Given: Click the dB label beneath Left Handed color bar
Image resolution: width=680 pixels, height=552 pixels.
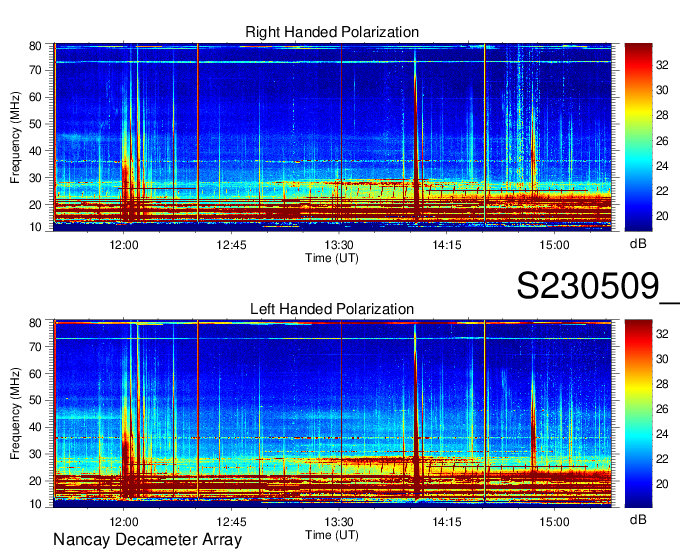Looking at the screenshot, I should (x=638, y=519).
